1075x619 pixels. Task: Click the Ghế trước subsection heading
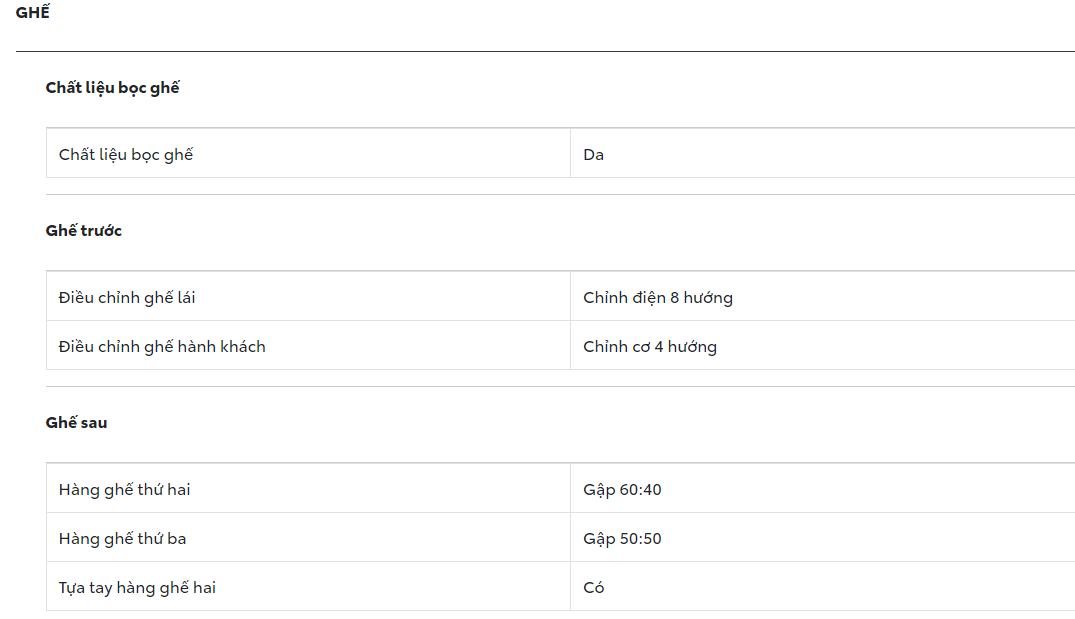tap(84, 231)
